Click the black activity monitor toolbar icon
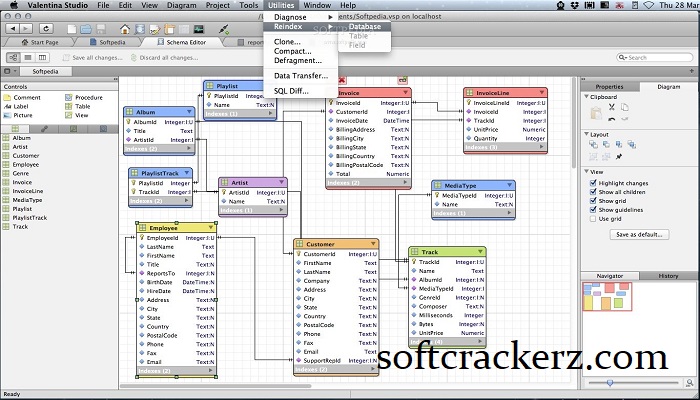 point(198,29)
